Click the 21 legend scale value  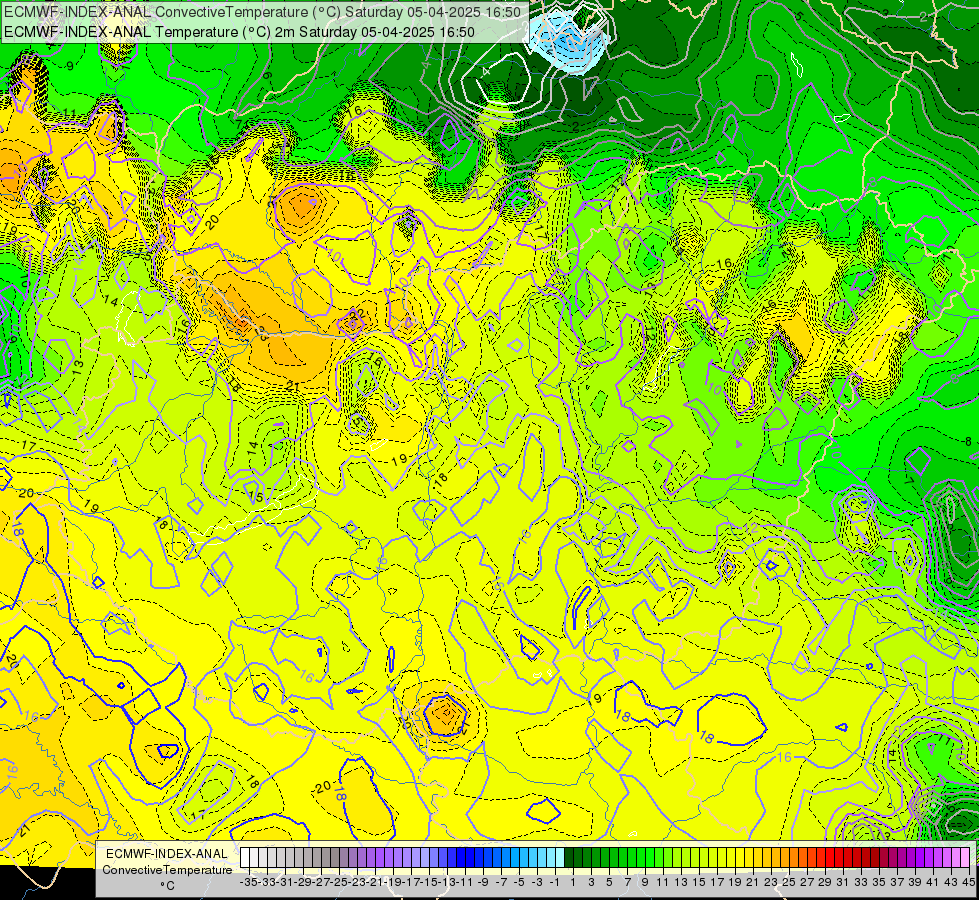[754, 882]
